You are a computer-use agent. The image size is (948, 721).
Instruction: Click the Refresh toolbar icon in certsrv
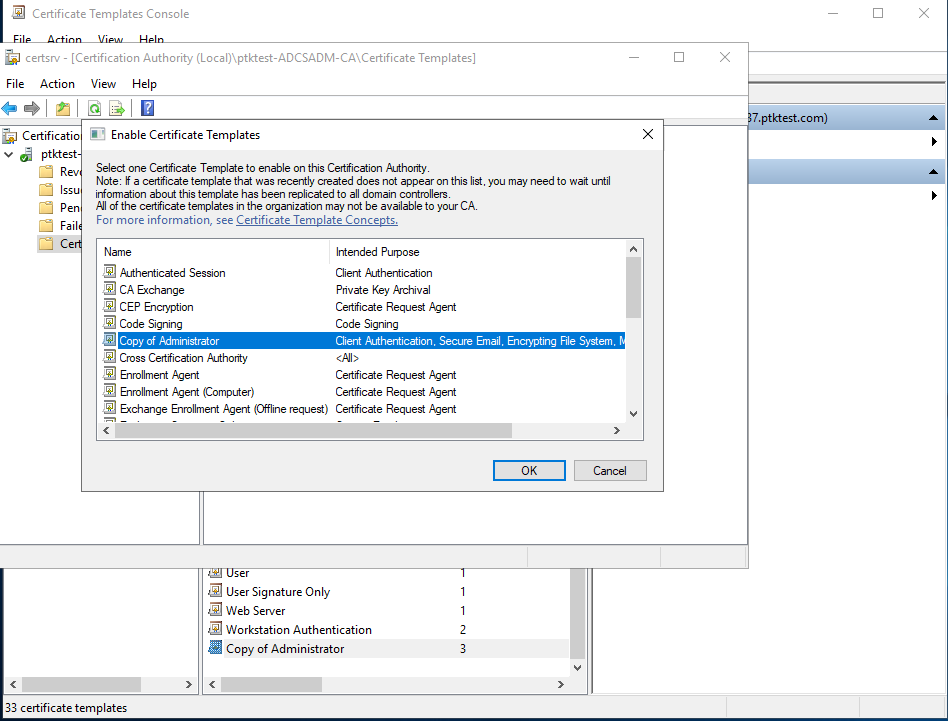(94, 108)
